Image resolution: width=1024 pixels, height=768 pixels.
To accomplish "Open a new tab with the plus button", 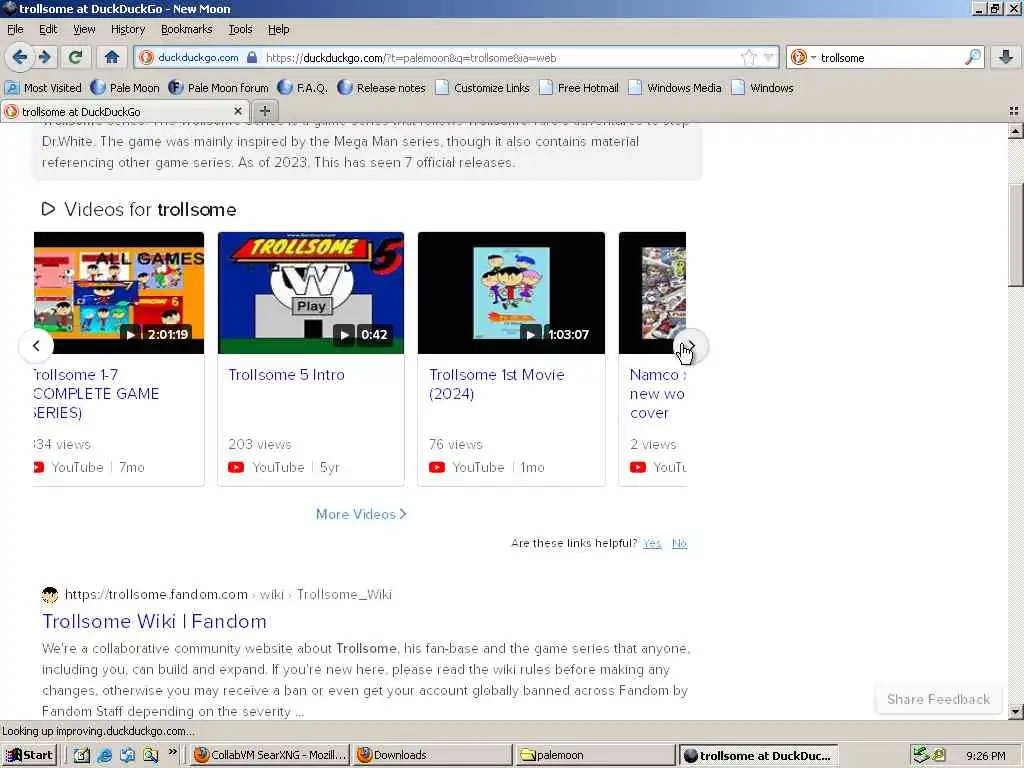I will (264, 111).
